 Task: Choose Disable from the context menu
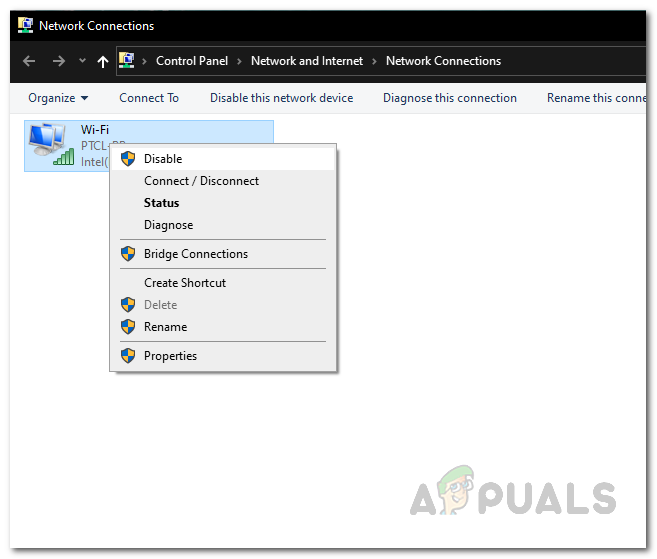coord(223,159)
